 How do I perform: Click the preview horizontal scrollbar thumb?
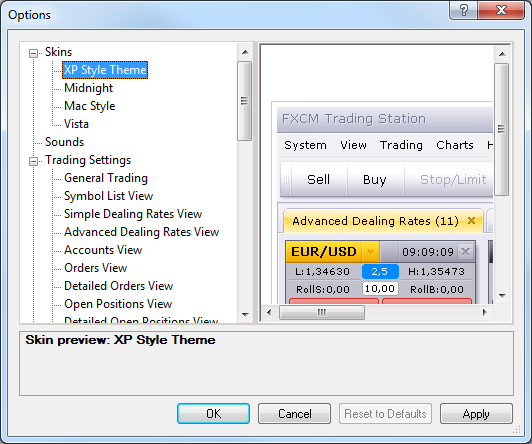click(x=322, y=312)
